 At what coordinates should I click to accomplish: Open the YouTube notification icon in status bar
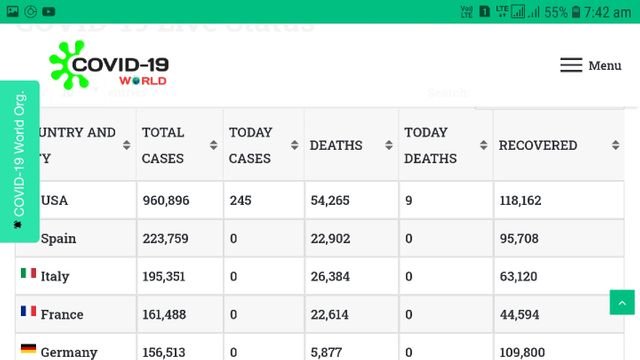click(49, 12)
